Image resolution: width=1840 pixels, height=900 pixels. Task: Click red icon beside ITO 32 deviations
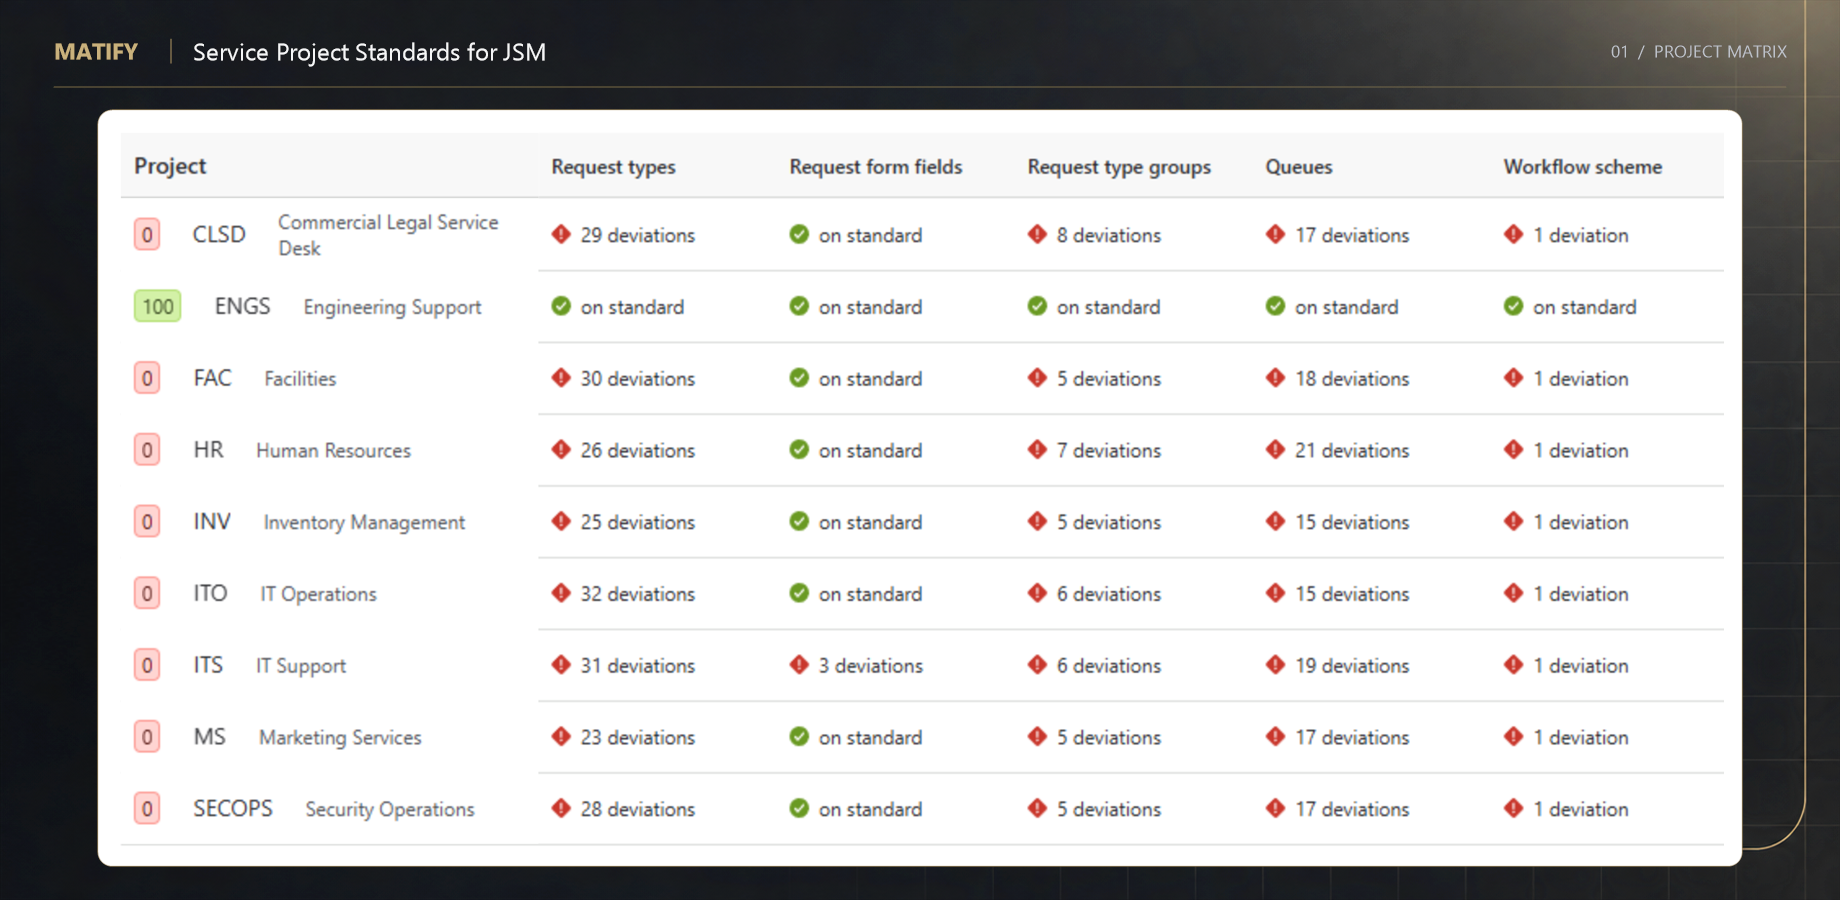tap(561, 593)
